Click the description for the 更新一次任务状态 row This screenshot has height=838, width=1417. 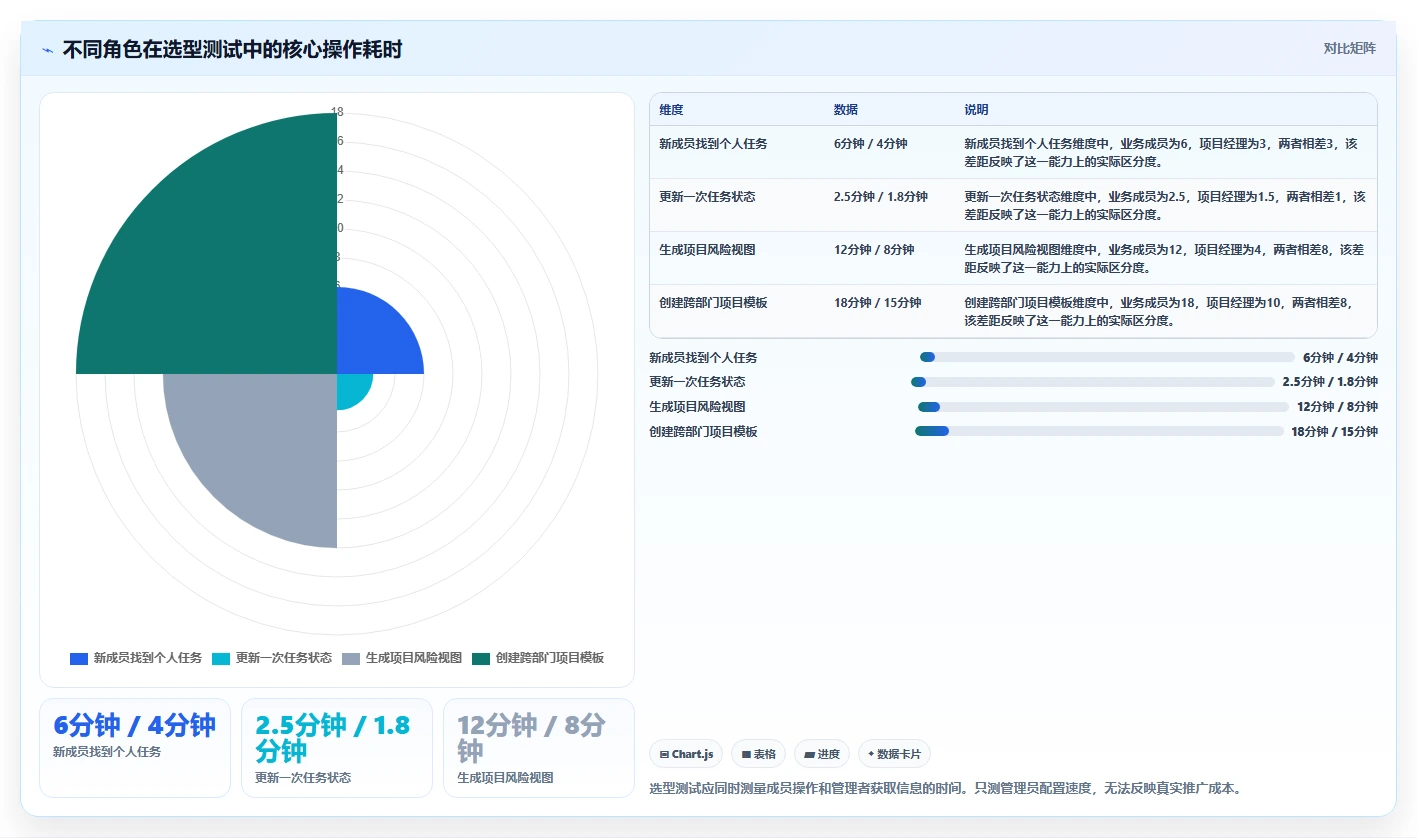pyautogui.click(x=1164, y=205)
